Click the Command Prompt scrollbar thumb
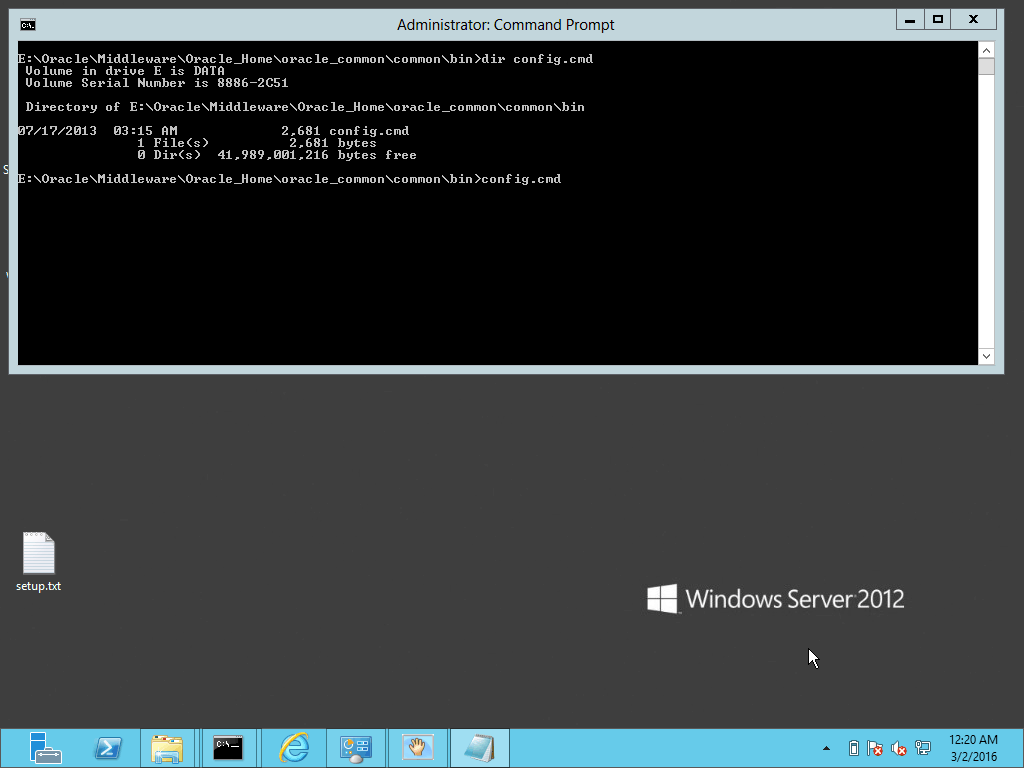 986,67
